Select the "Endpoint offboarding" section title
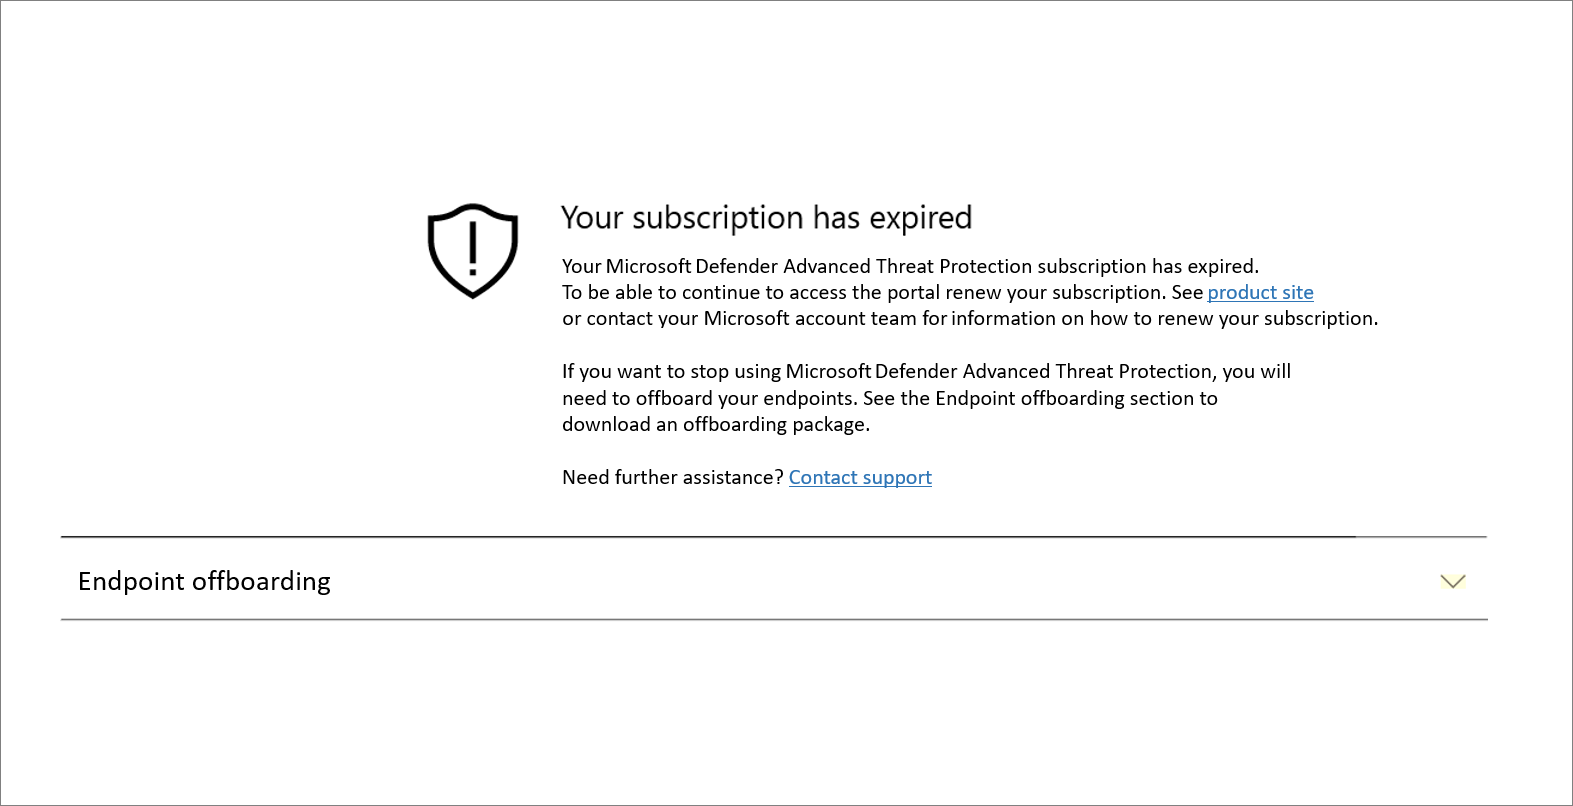This screenshot has height=806, width=1573. tap(204, 582)
